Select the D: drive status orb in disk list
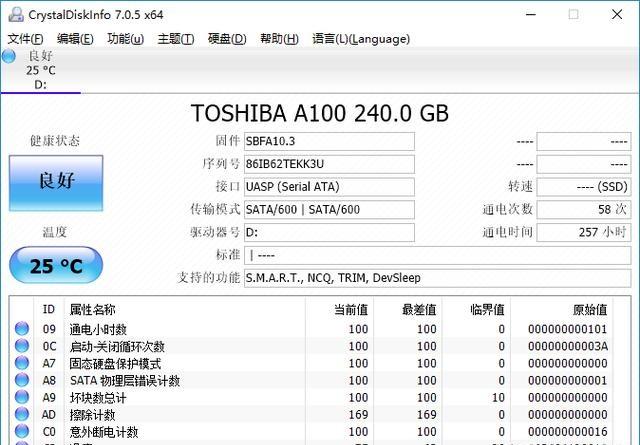 coord(9,56)
